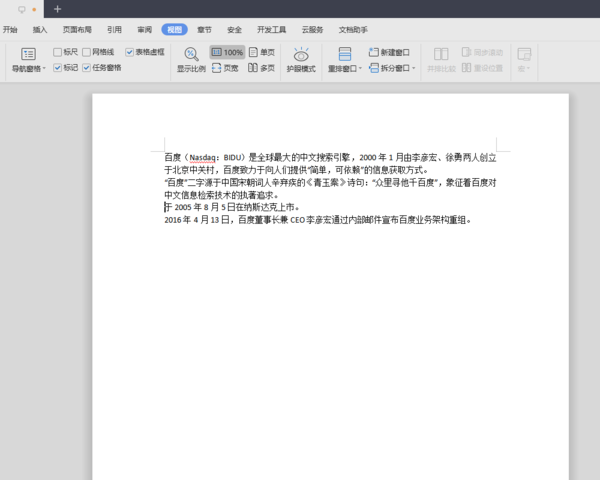The width and height of the screenshot is (600, 480).
Task: Click the text 于 2005 年 8 月 5 日在纳斯达克上市
Action: (x=232, y=207)
